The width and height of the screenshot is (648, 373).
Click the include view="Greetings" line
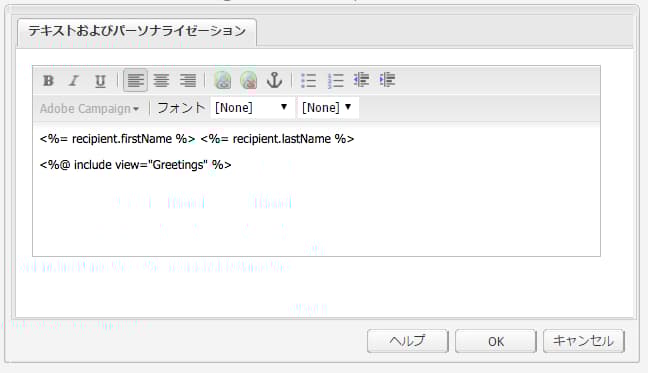[136, 165]
